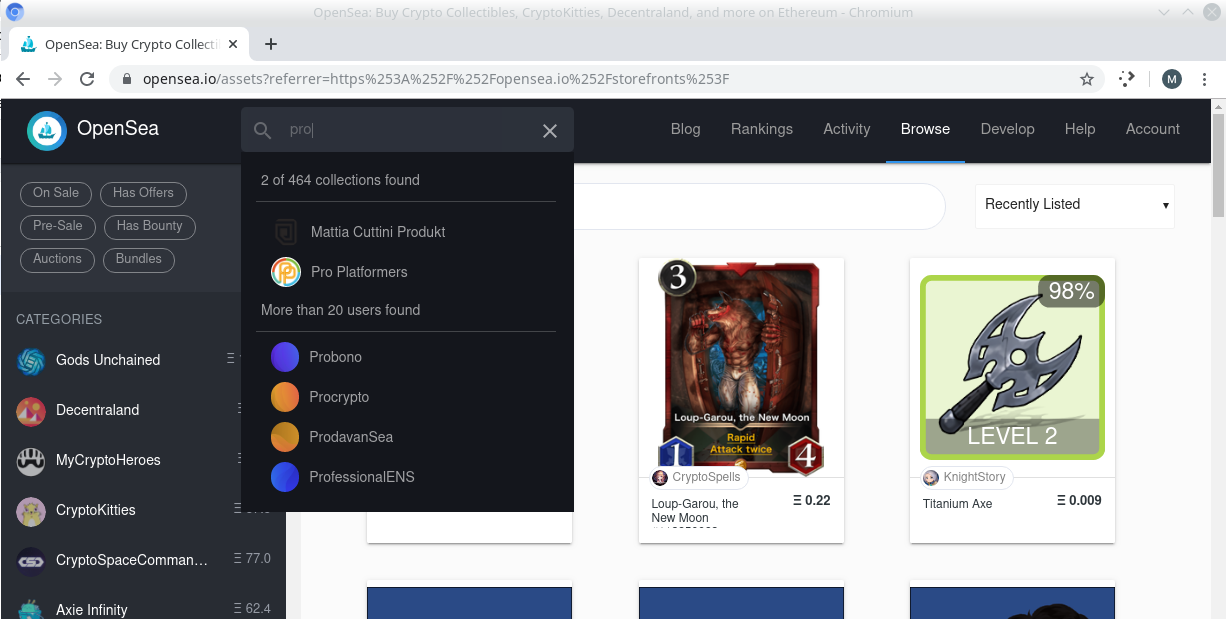Reload the page in the browser

click(87, 79)
